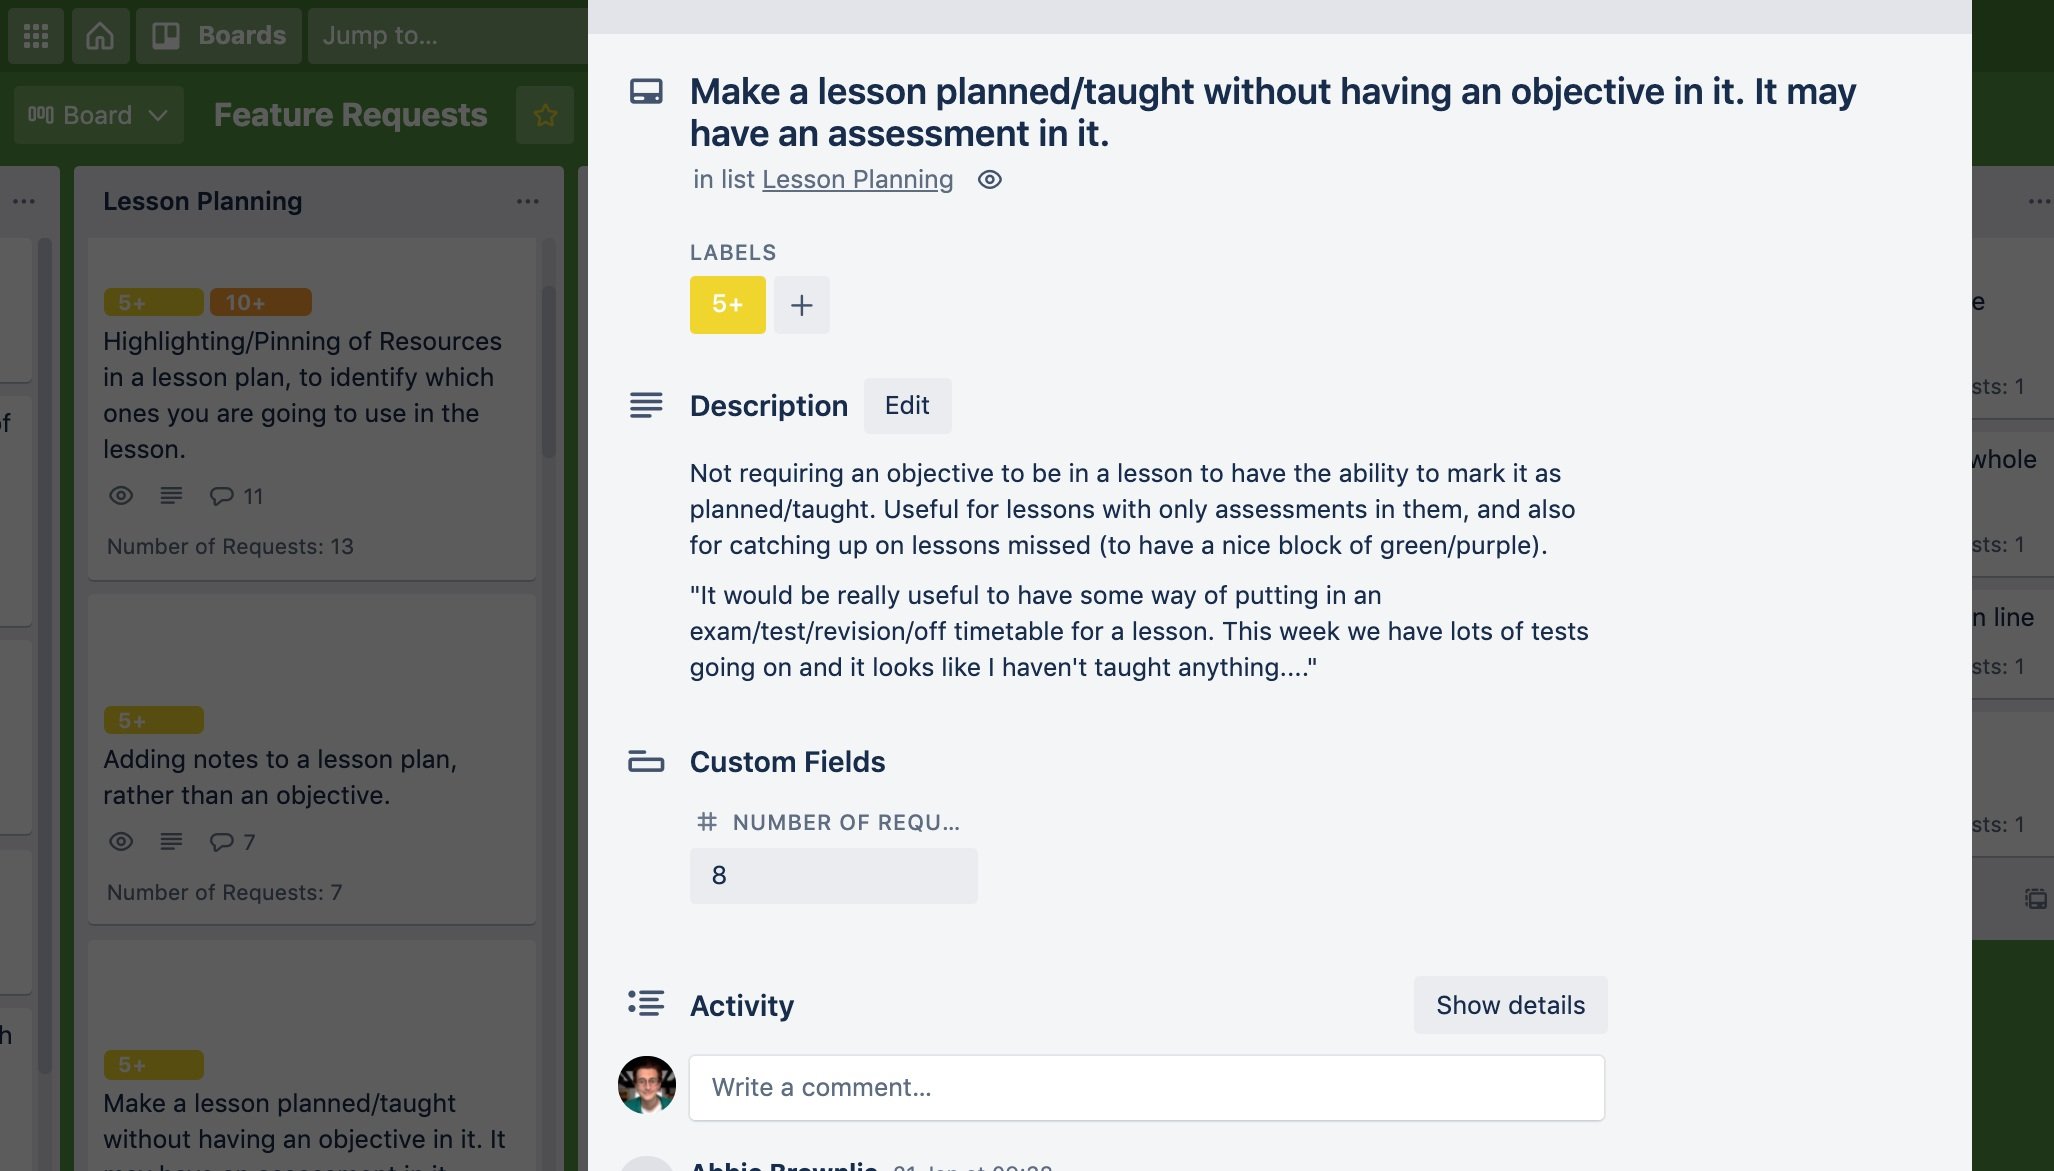This screenshot has height=1171, width=2054.
Task: Click the description icon on the Highlighting card
Action: pyautogui.click(x=172, y=496)
